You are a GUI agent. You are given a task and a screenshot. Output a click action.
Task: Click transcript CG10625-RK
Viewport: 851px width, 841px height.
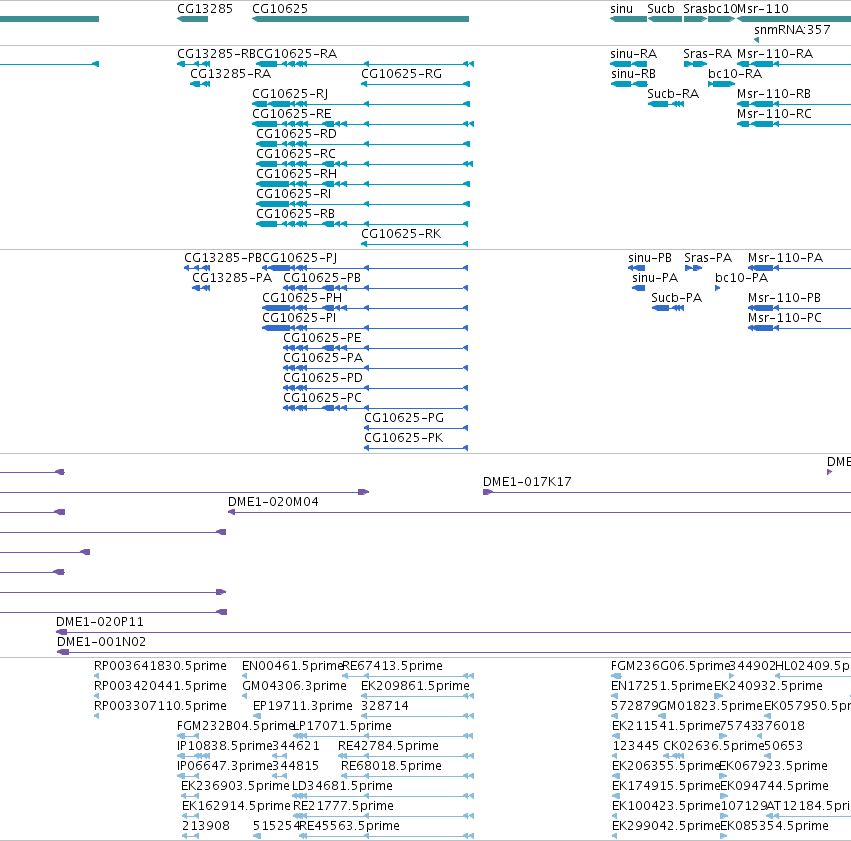[x=401, y=234]
